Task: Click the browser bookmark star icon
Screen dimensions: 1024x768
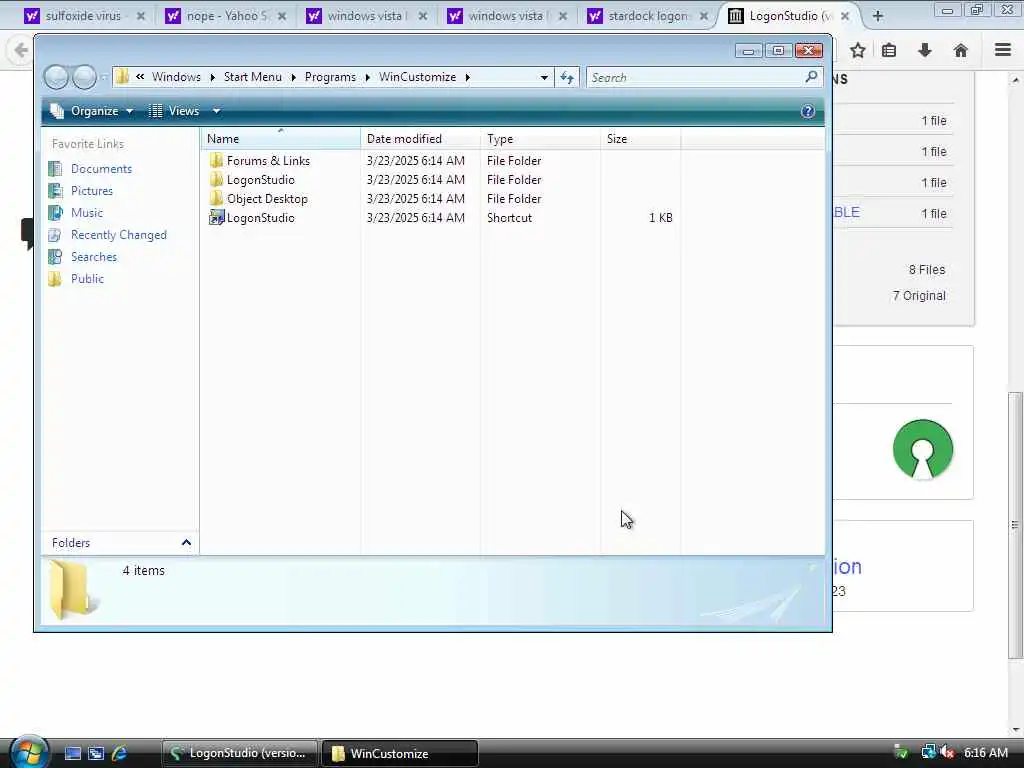Action: point(857,50)
